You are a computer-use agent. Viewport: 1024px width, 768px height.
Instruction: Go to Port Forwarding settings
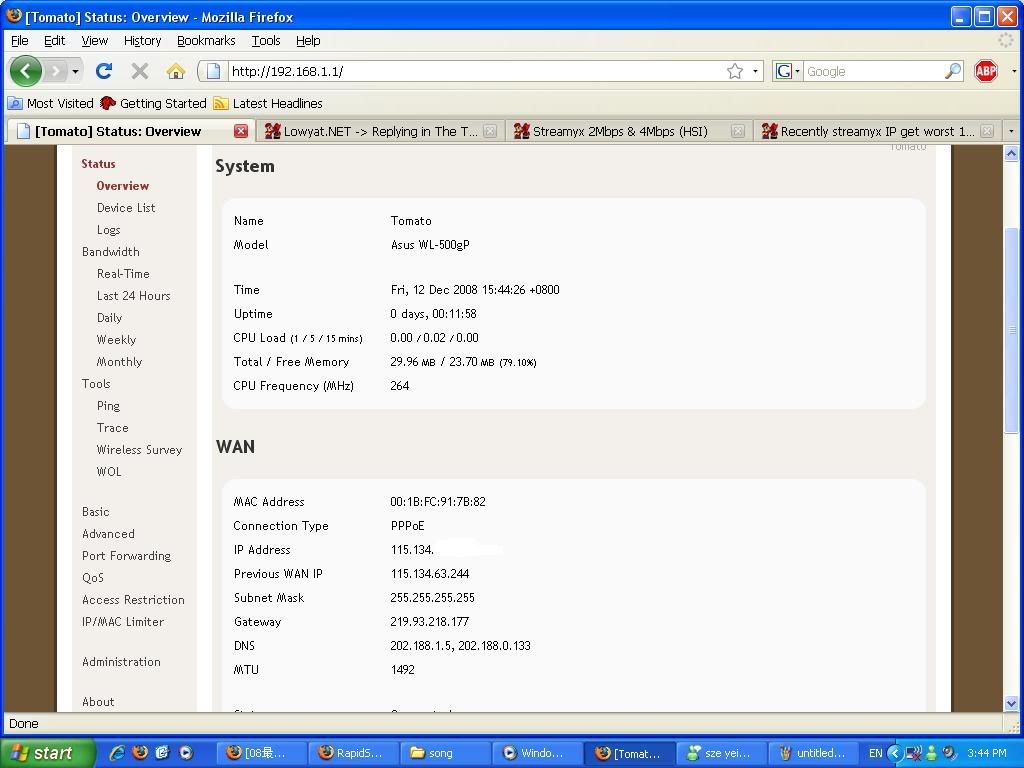click(126, 556)
